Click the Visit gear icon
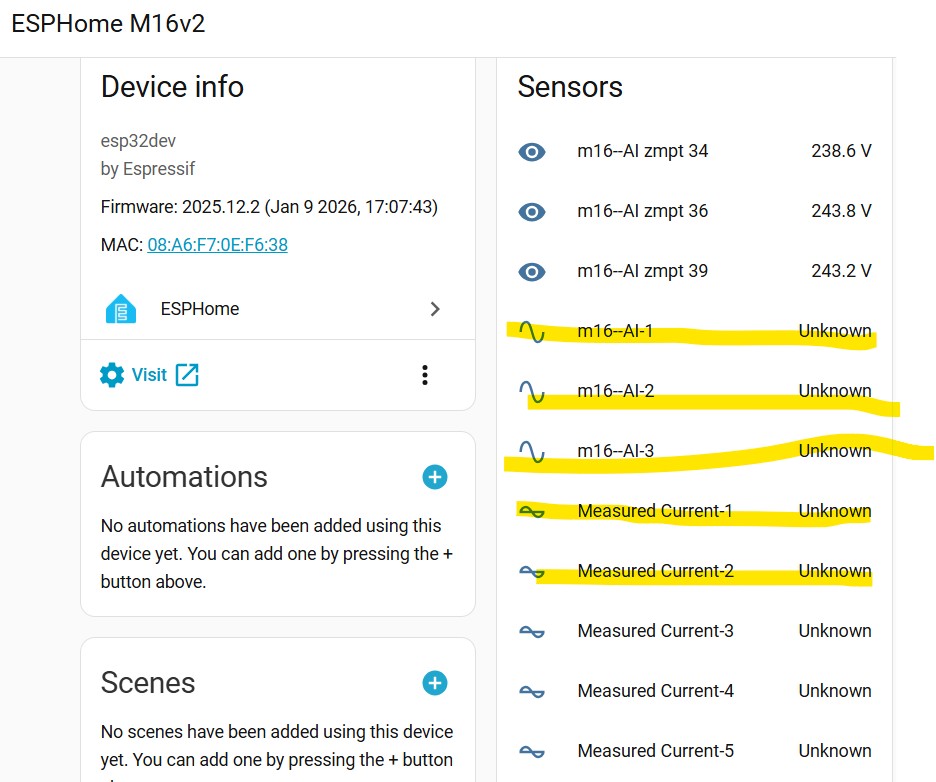 coord(112,375)
